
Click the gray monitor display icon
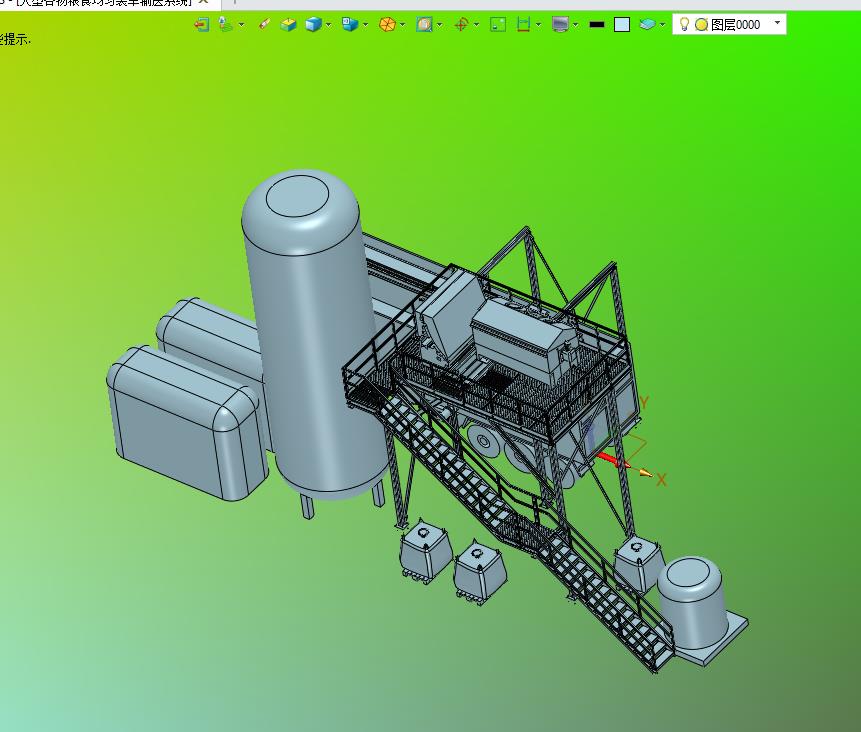click(560, 25)
